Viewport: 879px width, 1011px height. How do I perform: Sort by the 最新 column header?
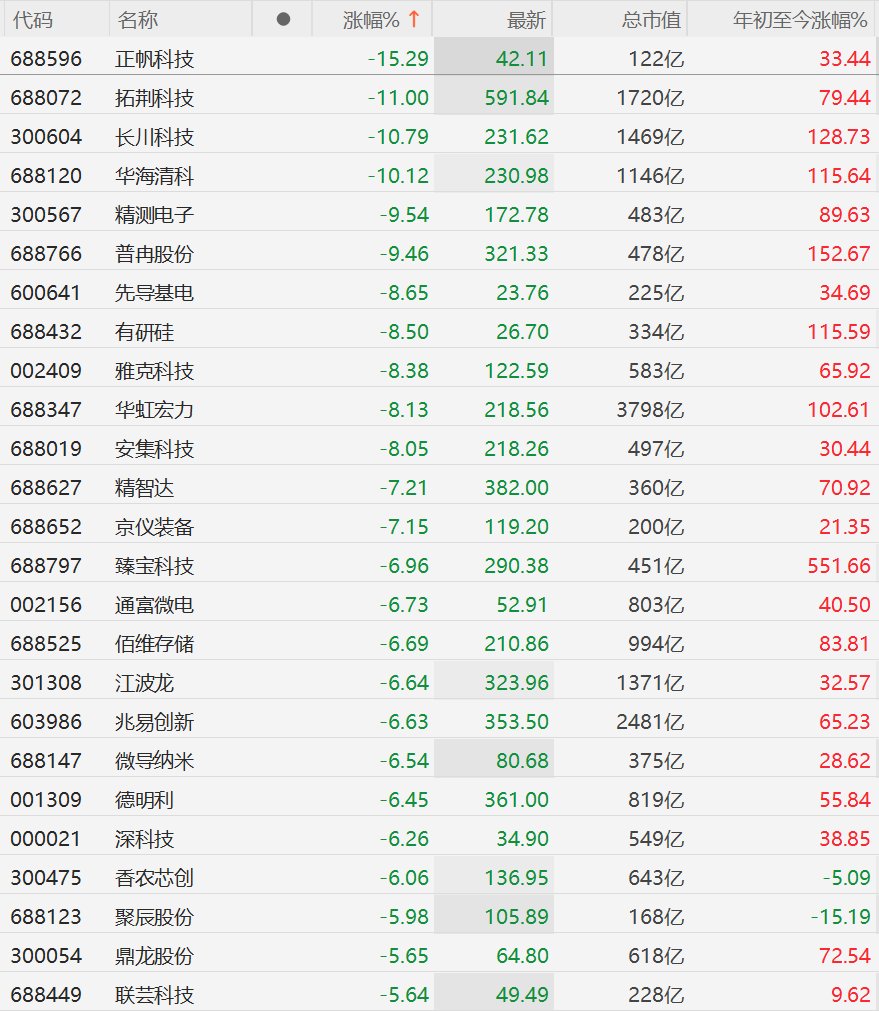[526, 20]
